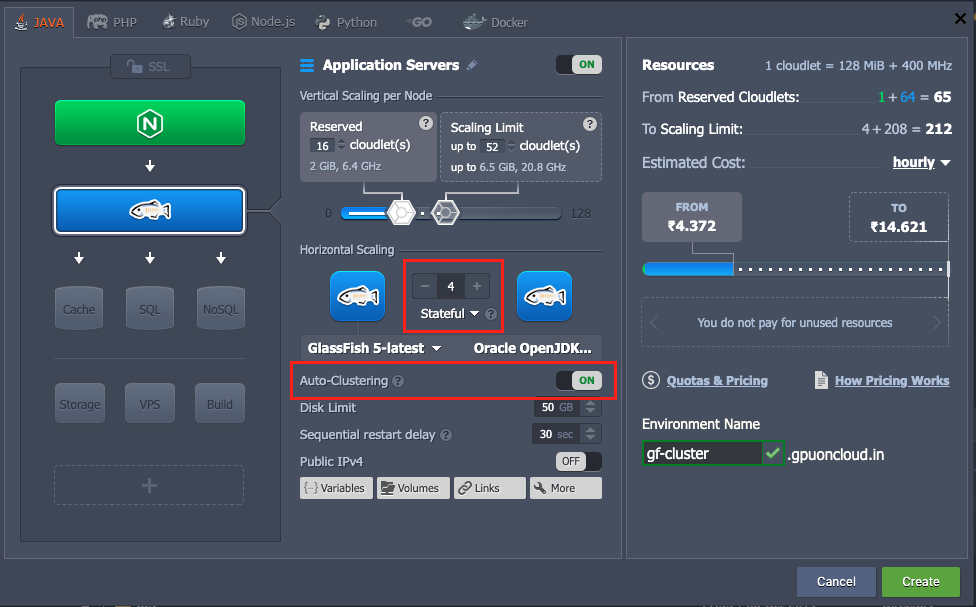Open the Quotas & Pricing link
Viewport: 976px width, 607px height.
click(716, 380)
